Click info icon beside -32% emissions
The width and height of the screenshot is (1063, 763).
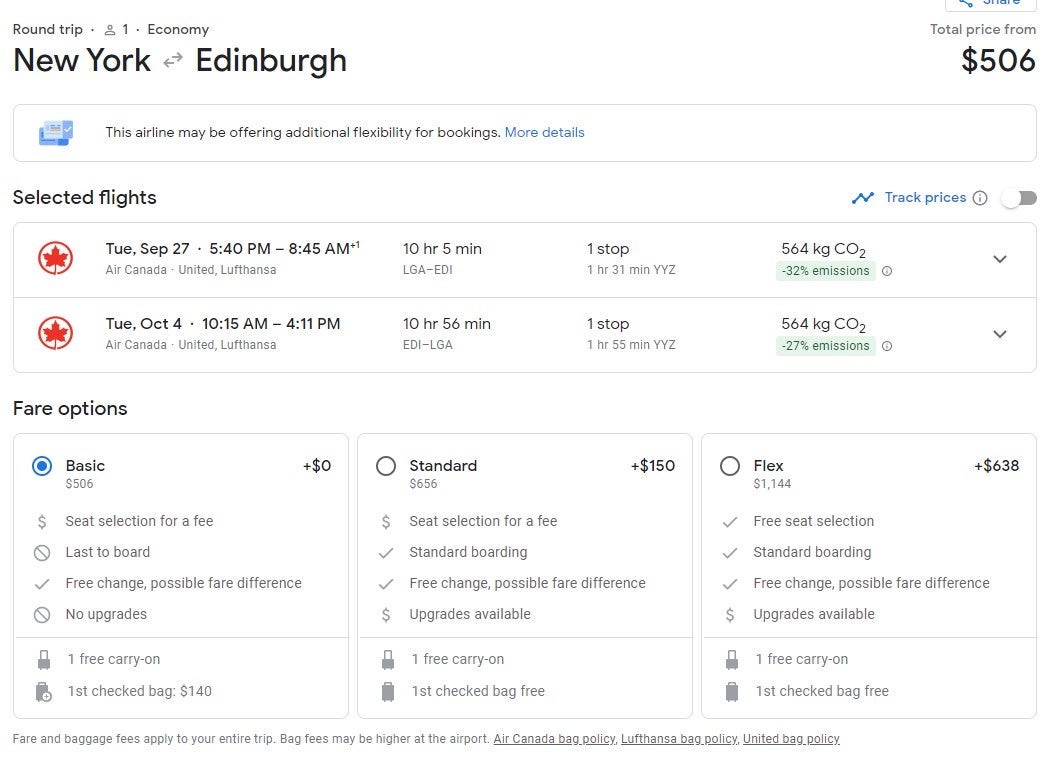tap(887, 271)
